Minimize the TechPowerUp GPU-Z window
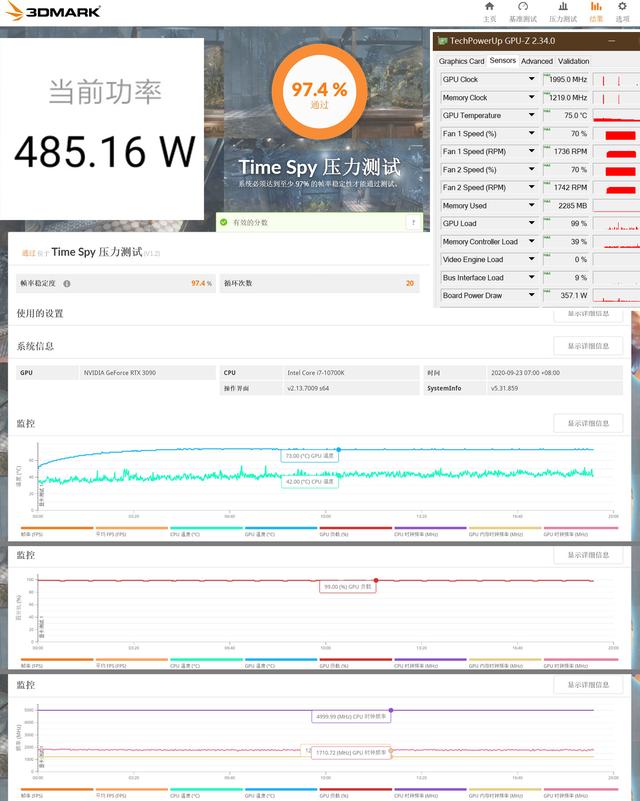 coord(611,41)
